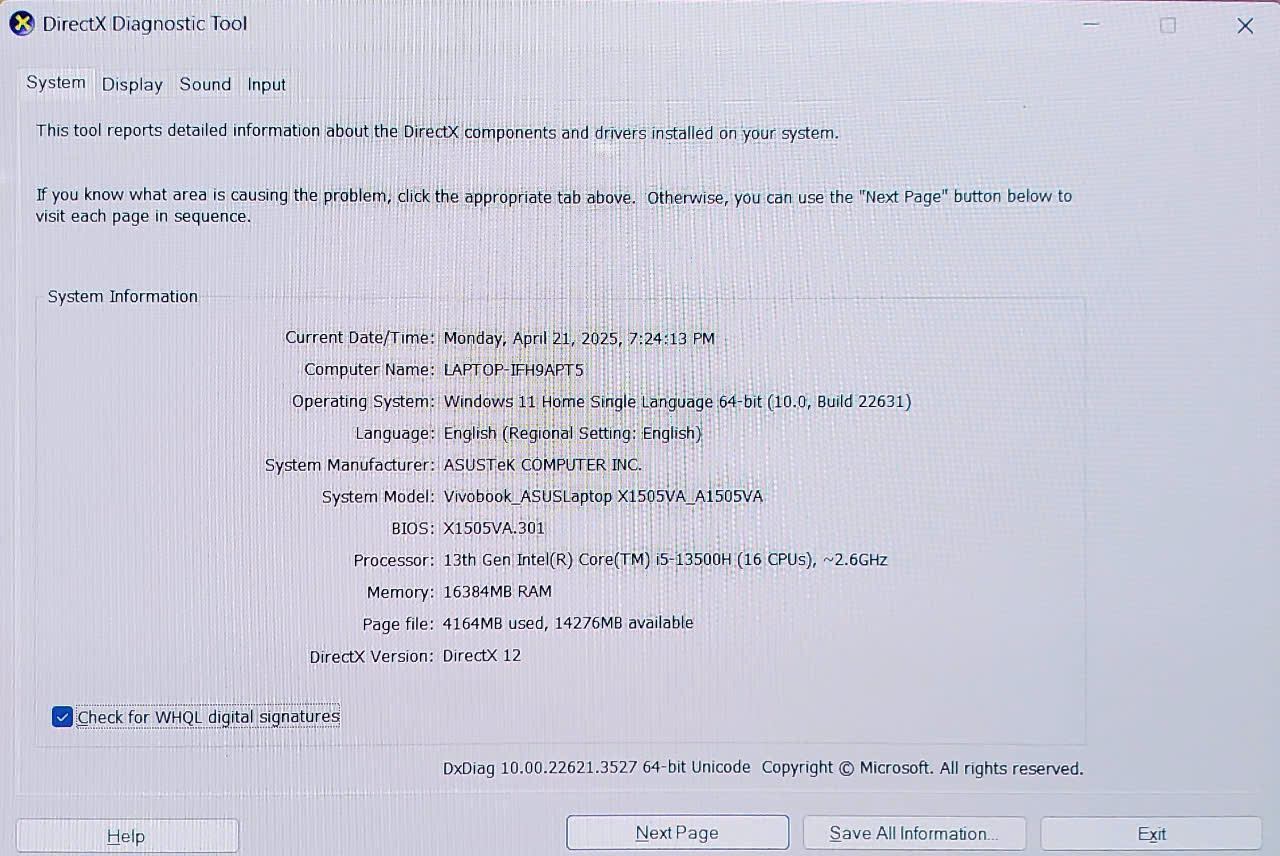1280x856 pixels.
Task: Open the Sound tab
Action: pos(205,85)
